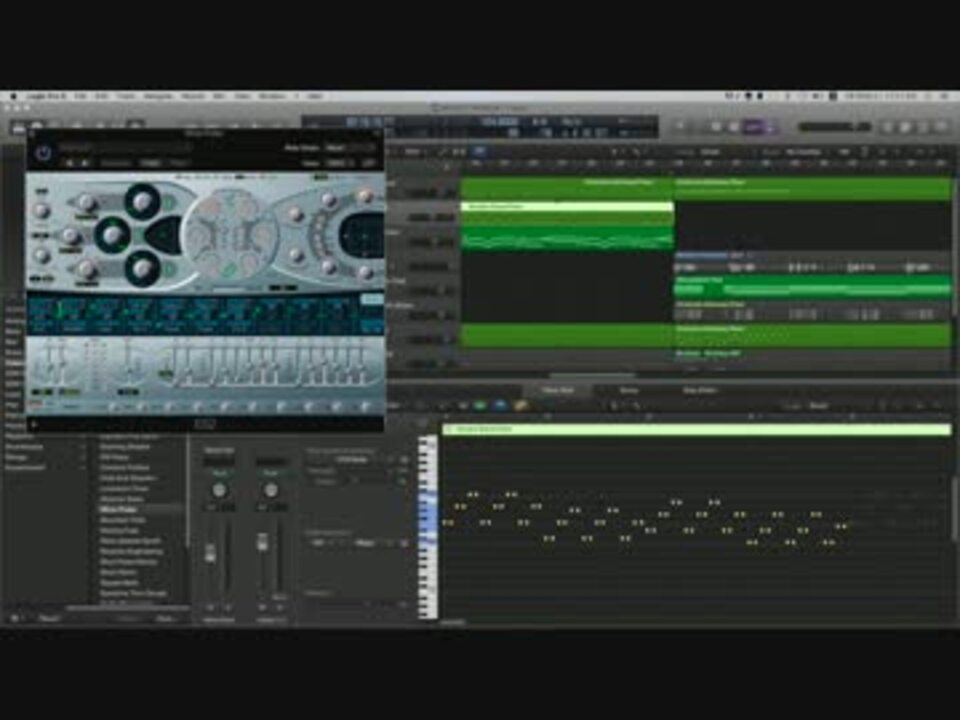
Task: Open the View size dropdown in ES2
Action: pos(338,163)
